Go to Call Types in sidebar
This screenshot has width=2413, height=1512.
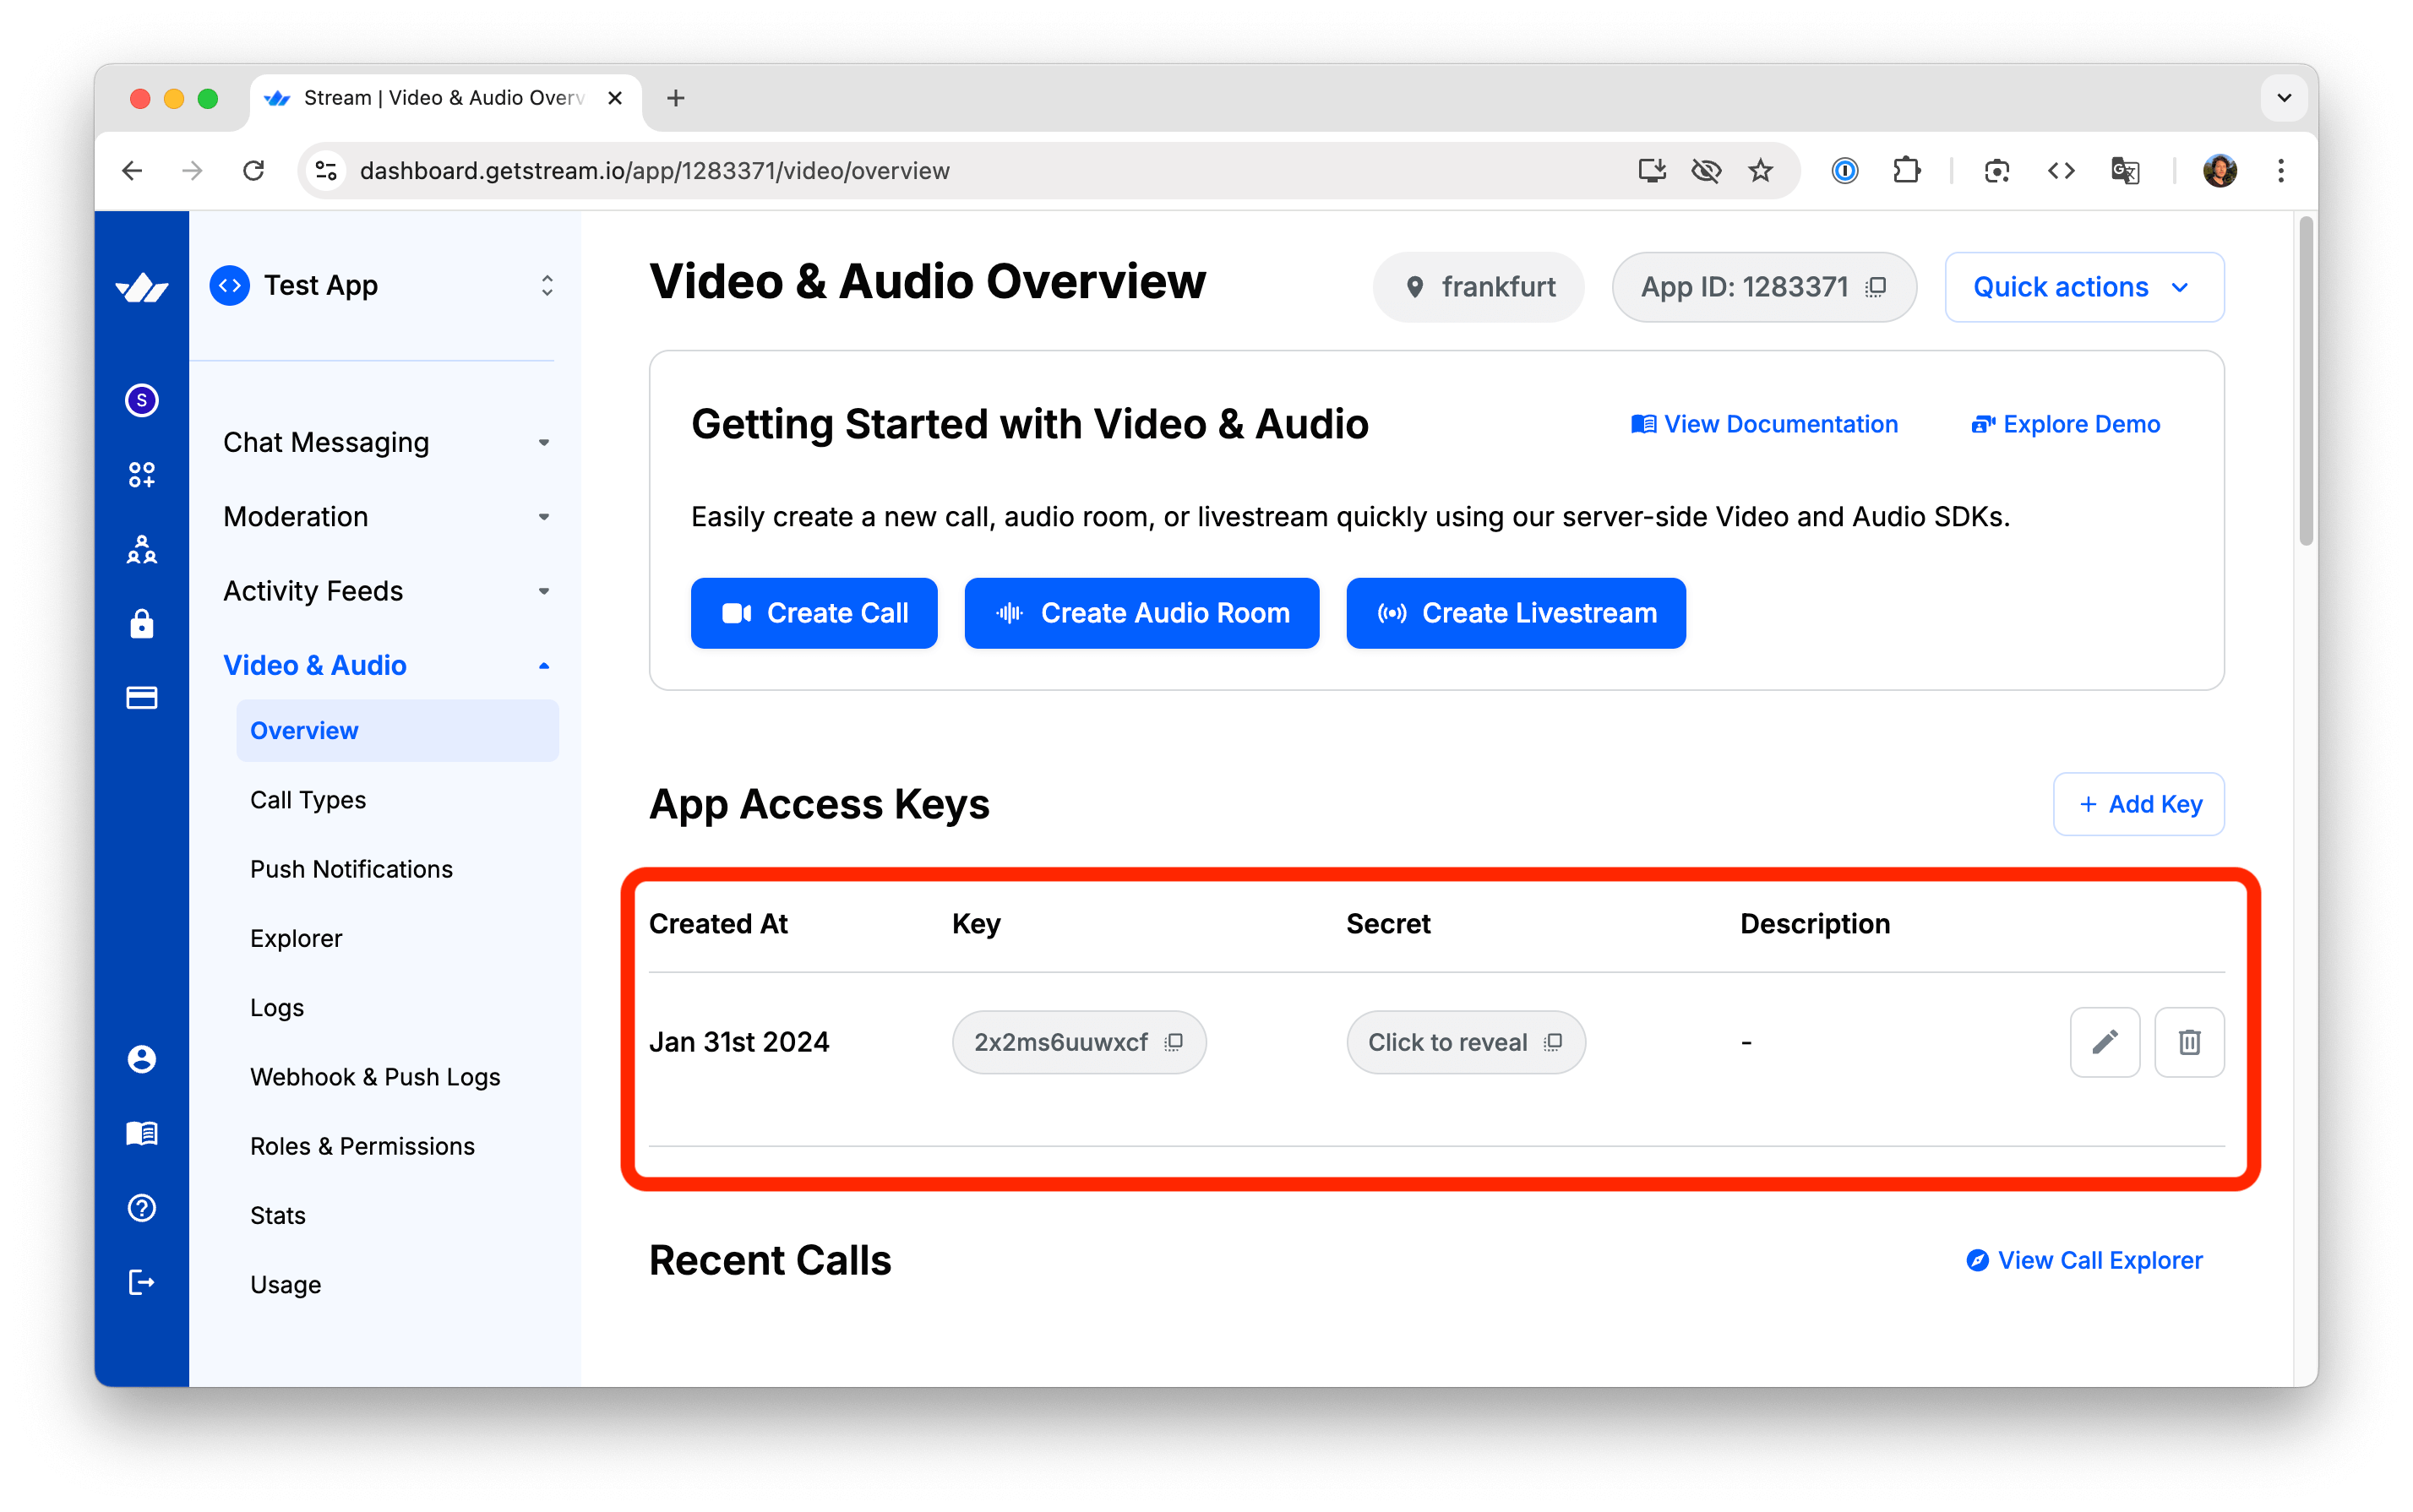[x=308, y=800]
